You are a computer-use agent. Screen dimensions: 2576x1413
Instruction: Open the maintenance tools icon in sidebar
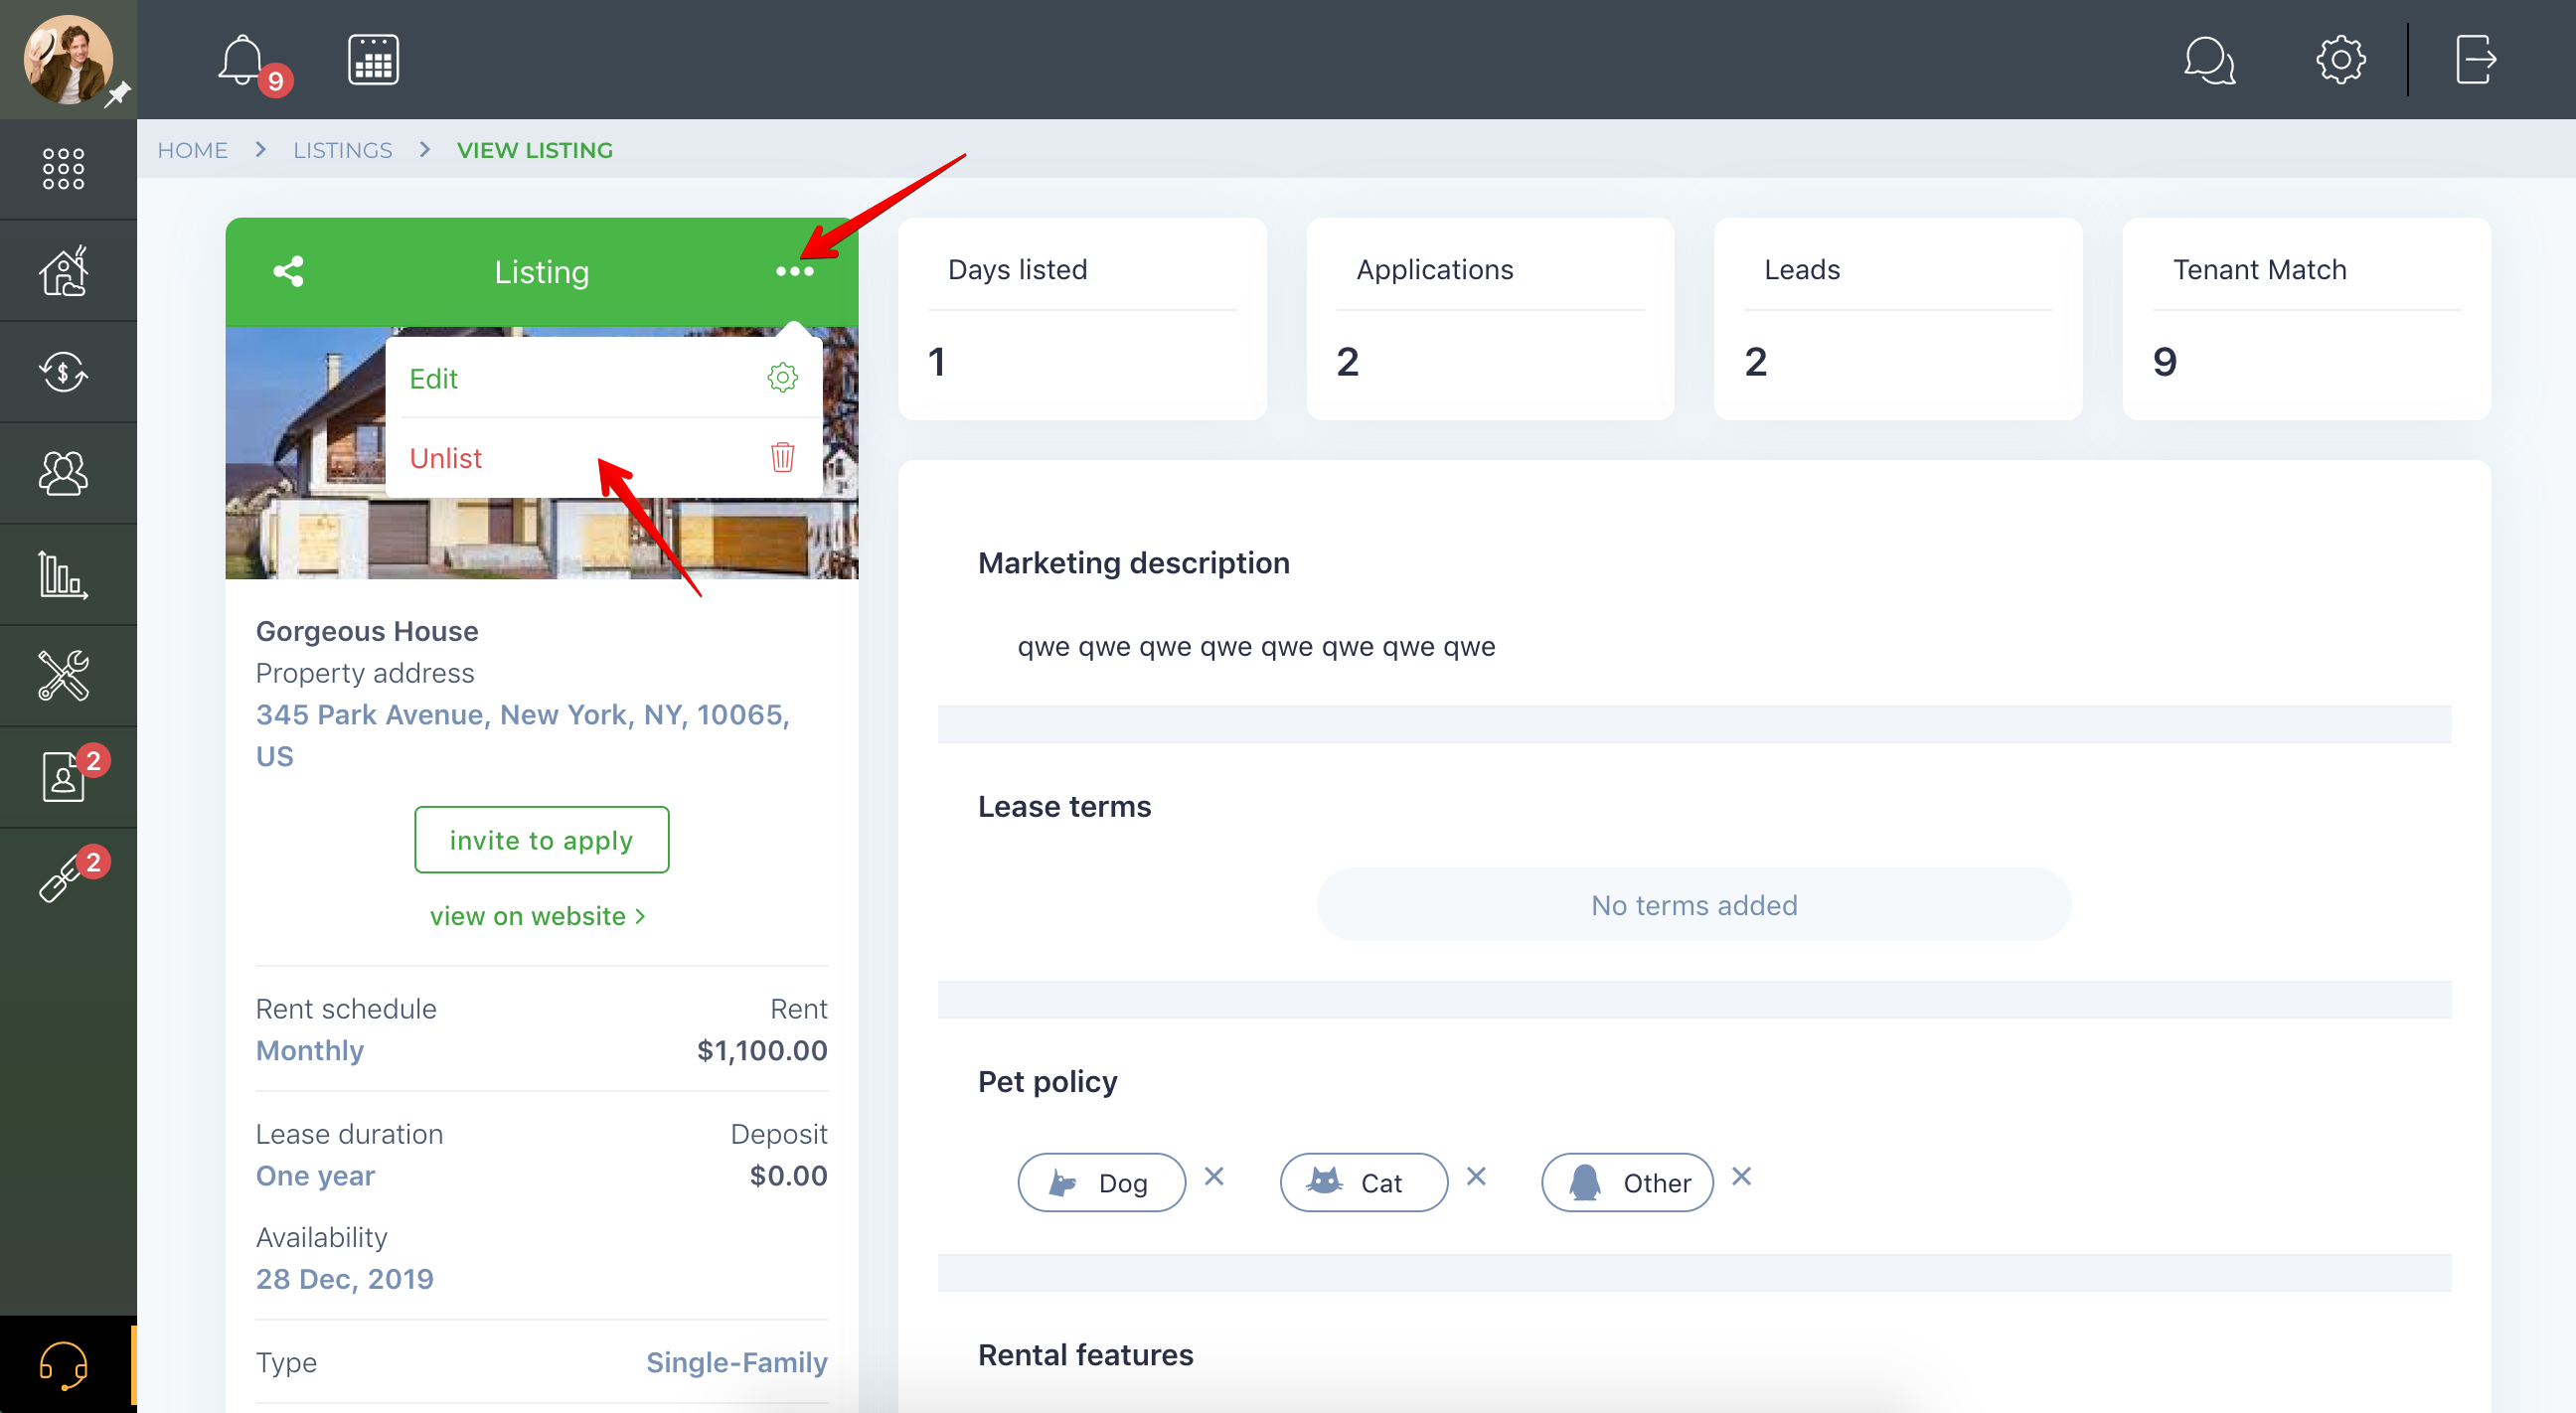[64, 676]
